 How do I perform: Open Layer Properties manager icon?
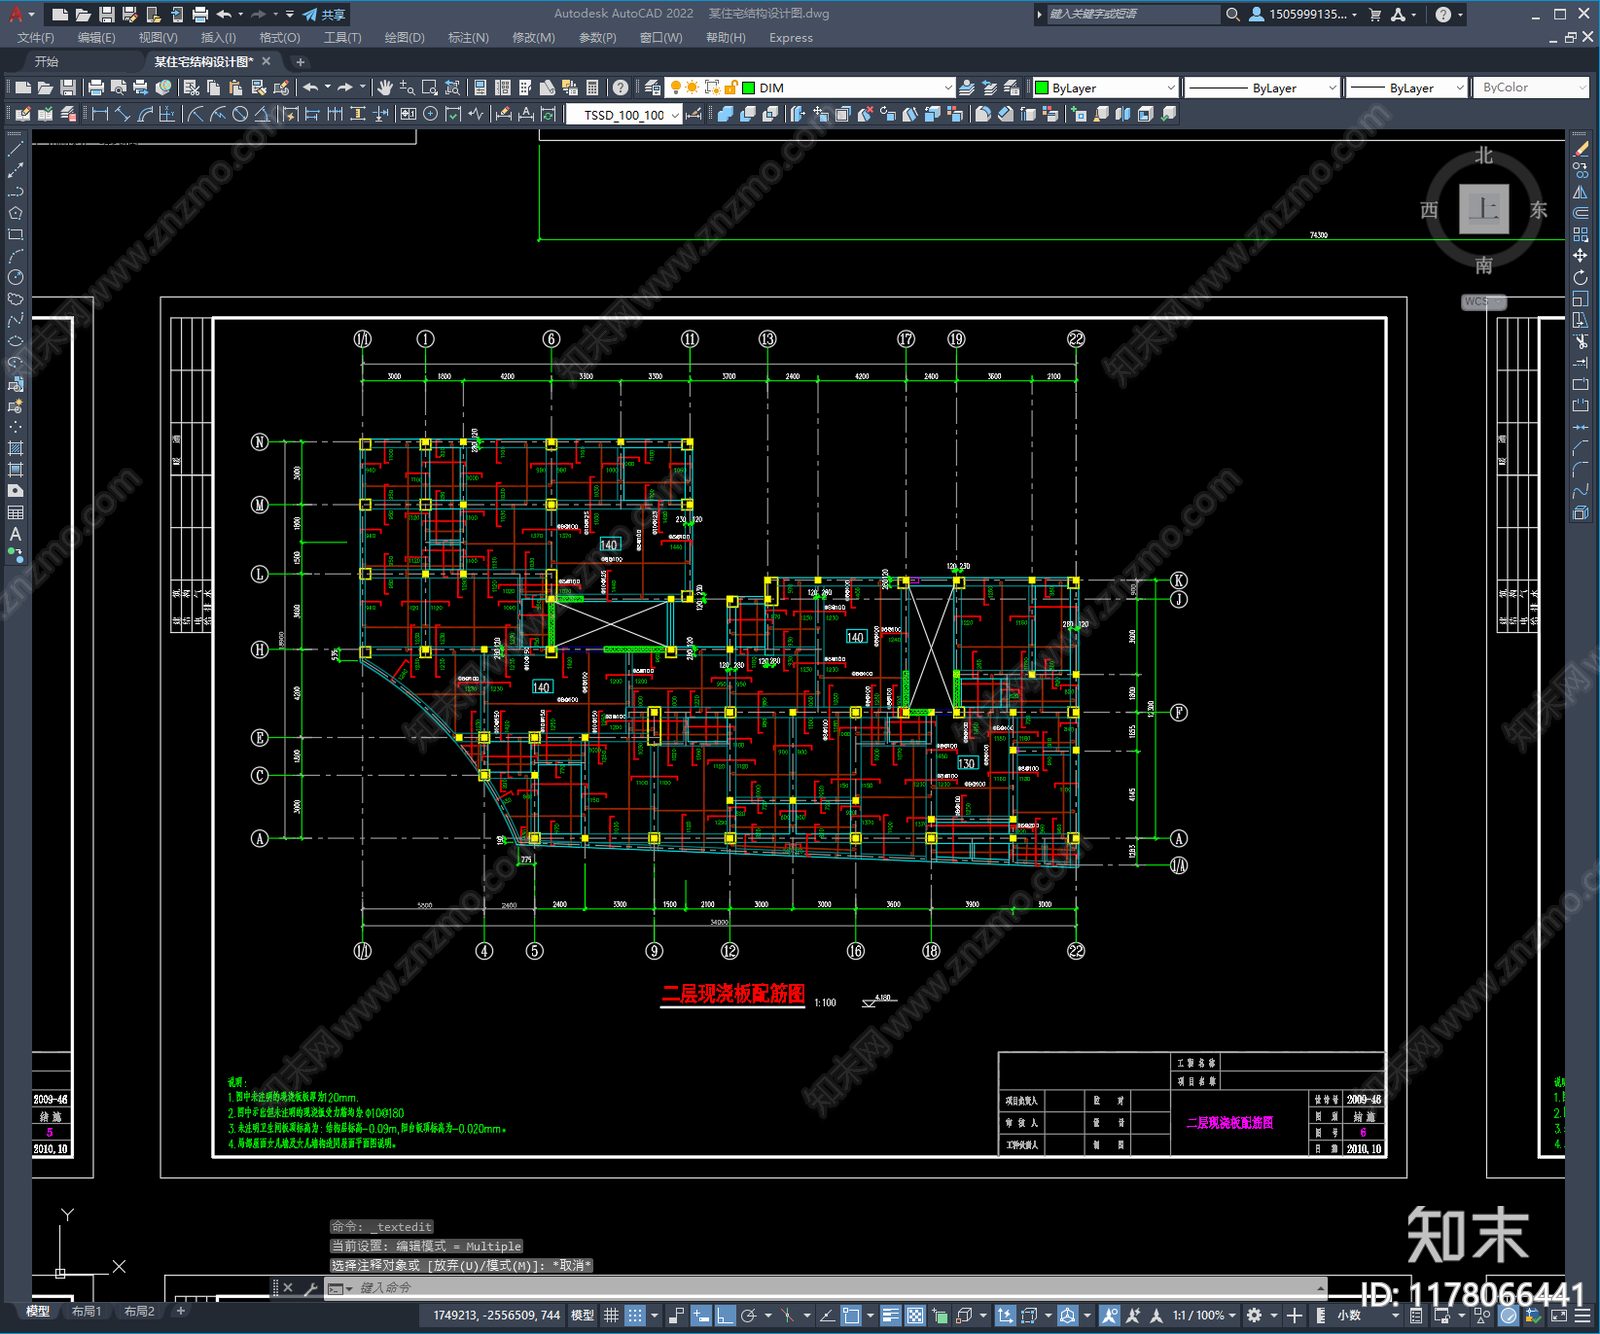[x=653, y=88]
